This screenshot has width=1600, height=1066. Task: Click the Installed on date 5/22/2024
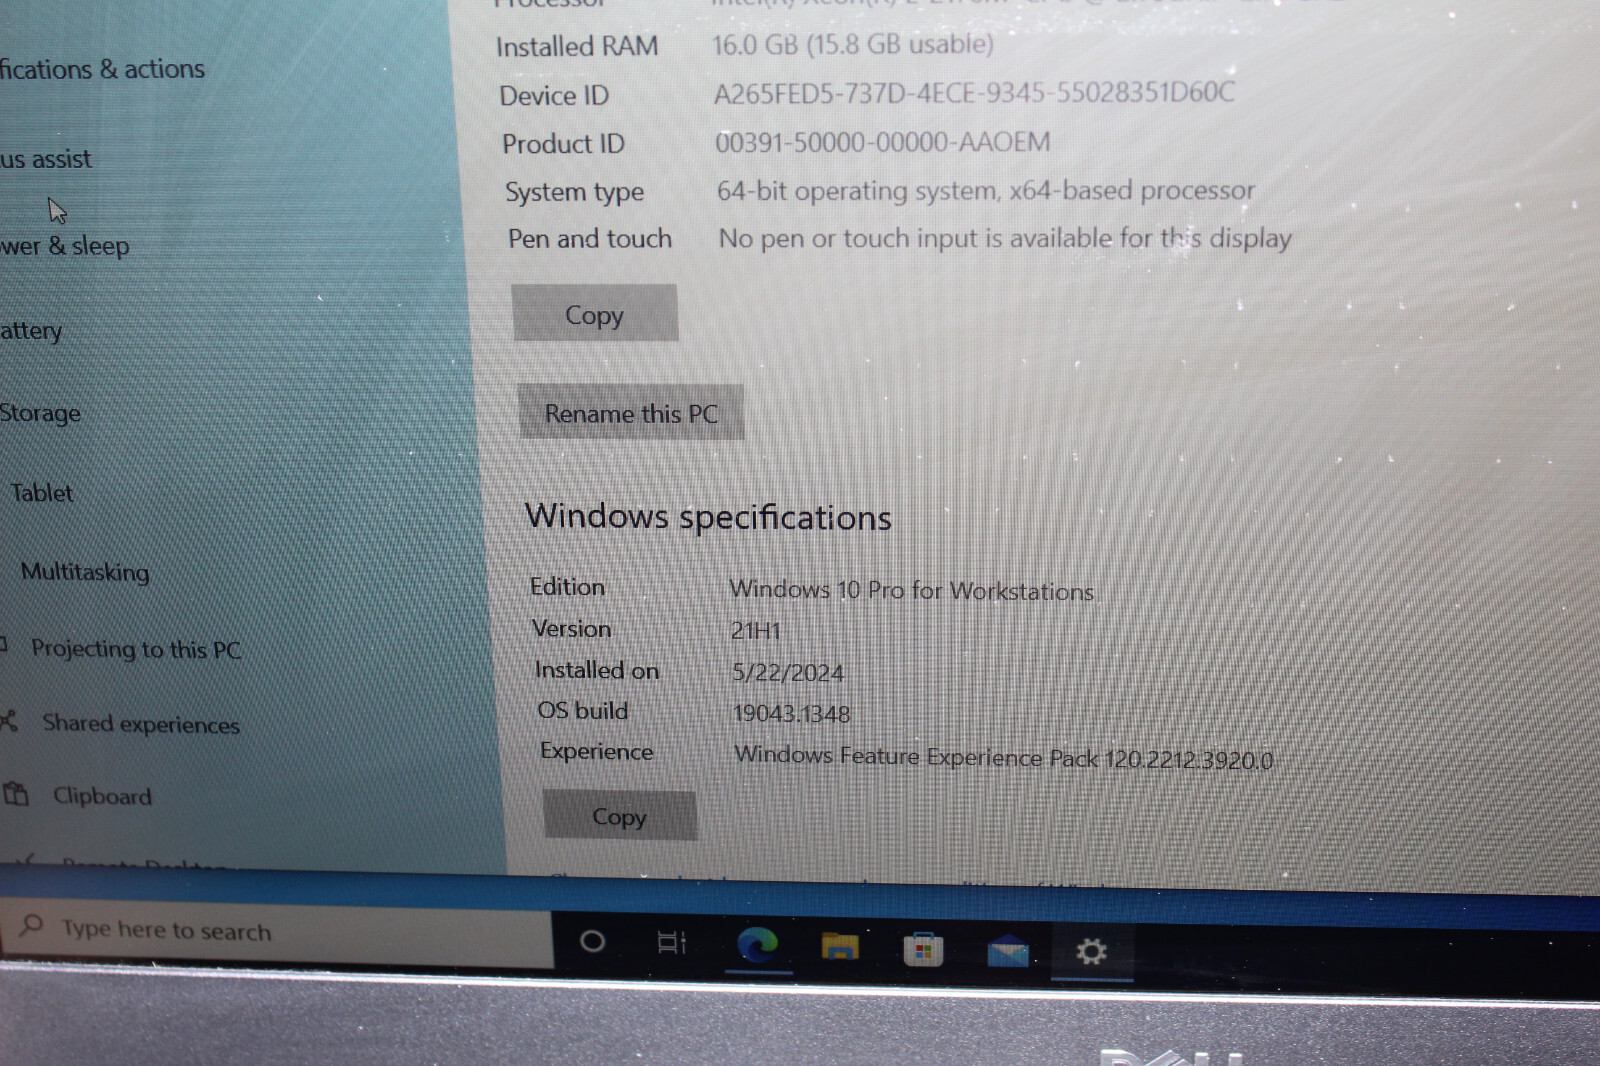click(788, 672)
